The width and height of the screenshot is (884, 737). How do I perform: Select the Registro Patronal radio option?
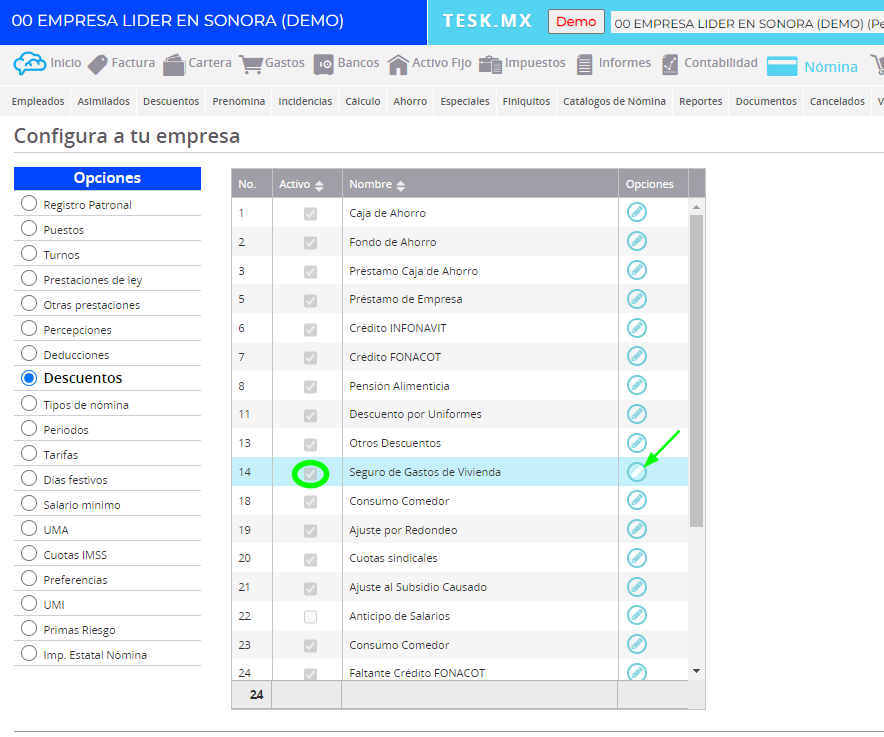[29, 204]
